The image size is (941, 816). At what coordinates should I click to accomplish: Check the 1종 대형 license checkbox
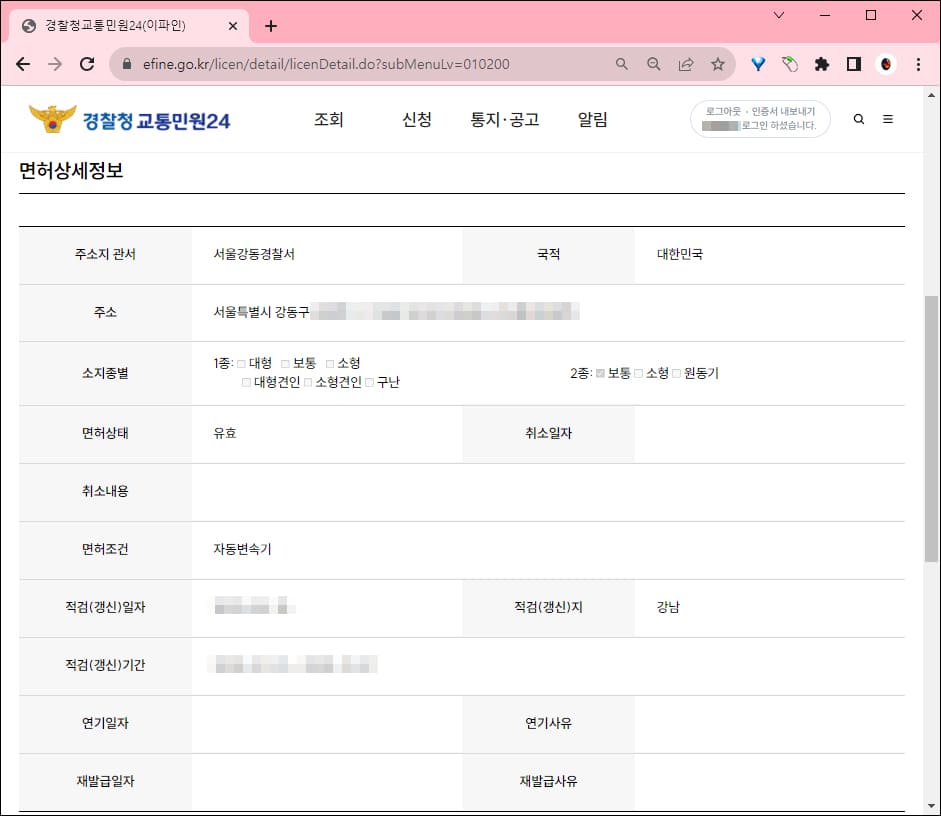[241, 363]
